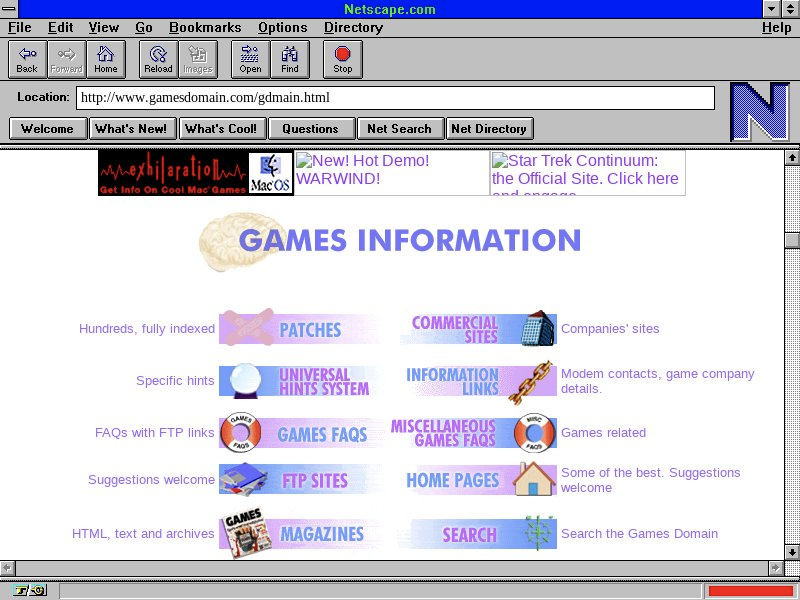Screen dimensions: 800x600
Task: Open the Options menu
Action: click(x=282, y=28)
